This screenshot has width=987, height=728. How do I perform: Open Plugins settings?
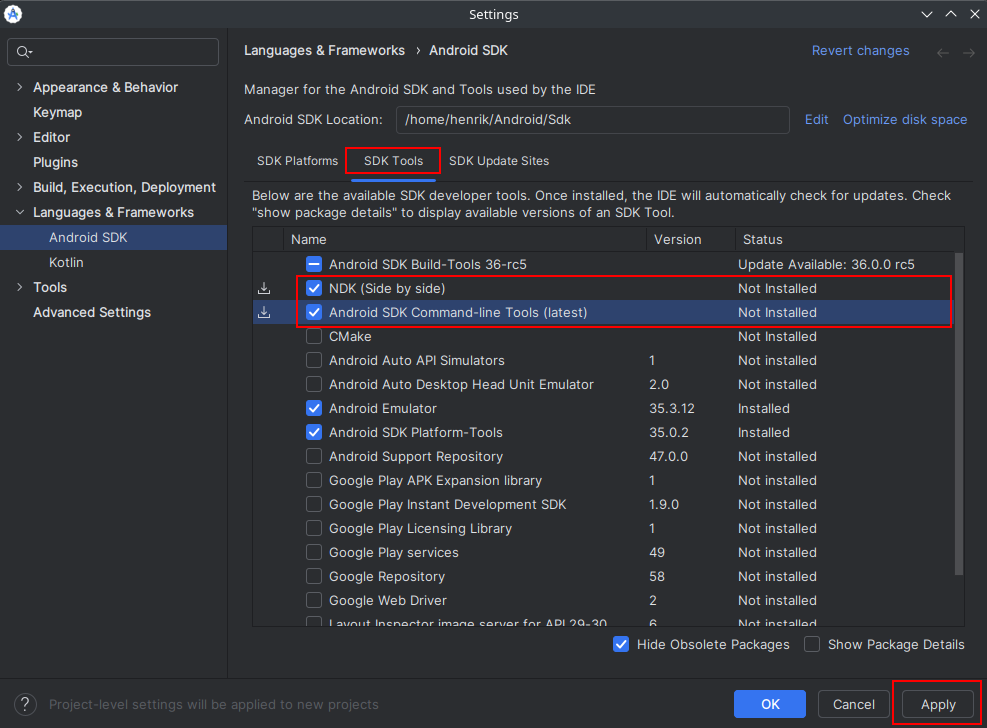click(55, 162)
